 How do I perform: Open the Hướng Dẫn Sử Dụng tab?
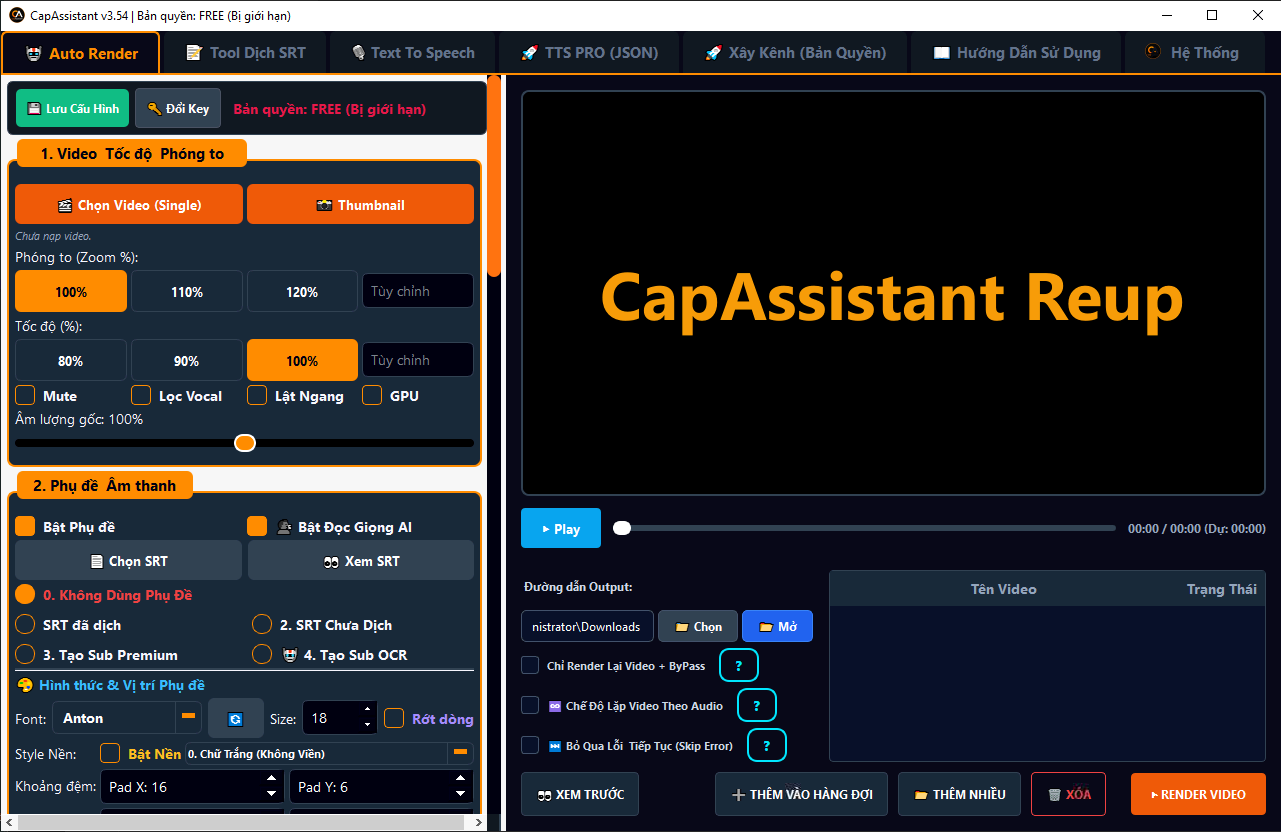[x=1016, y=53]
